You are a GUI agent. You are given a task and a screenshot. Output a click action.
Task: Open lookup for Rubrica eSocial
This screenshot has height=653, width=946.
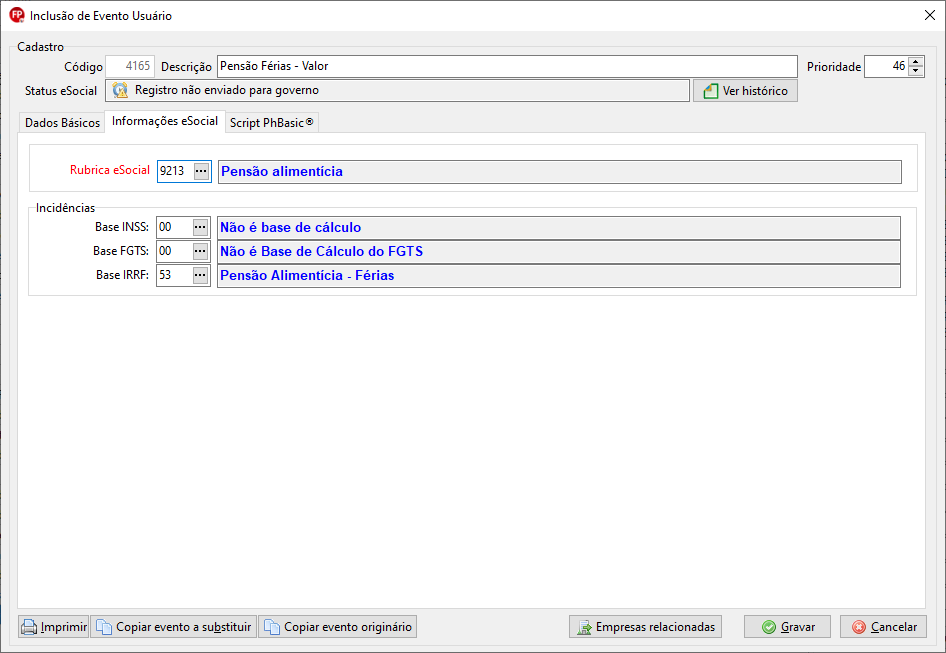[201, 172]
